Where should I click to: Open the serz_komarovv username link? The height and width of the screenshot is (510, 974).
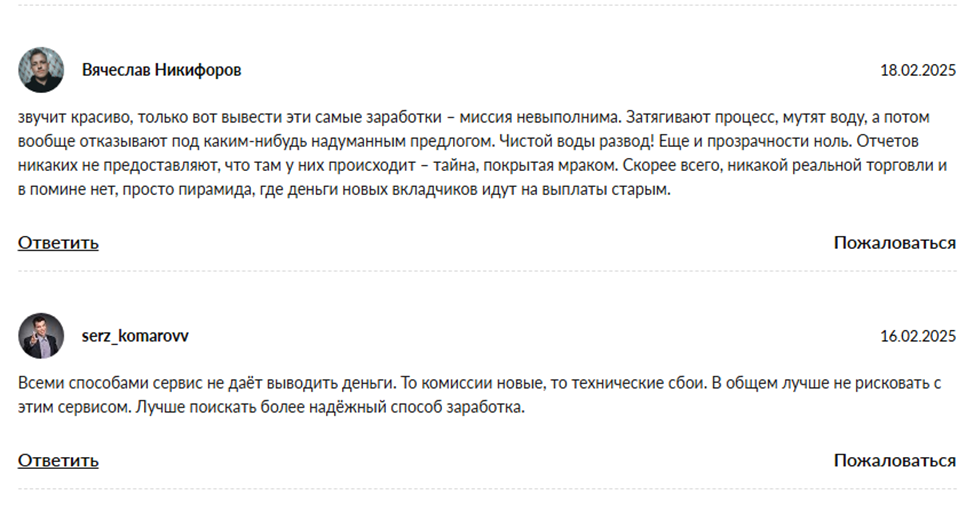(135, 336)
